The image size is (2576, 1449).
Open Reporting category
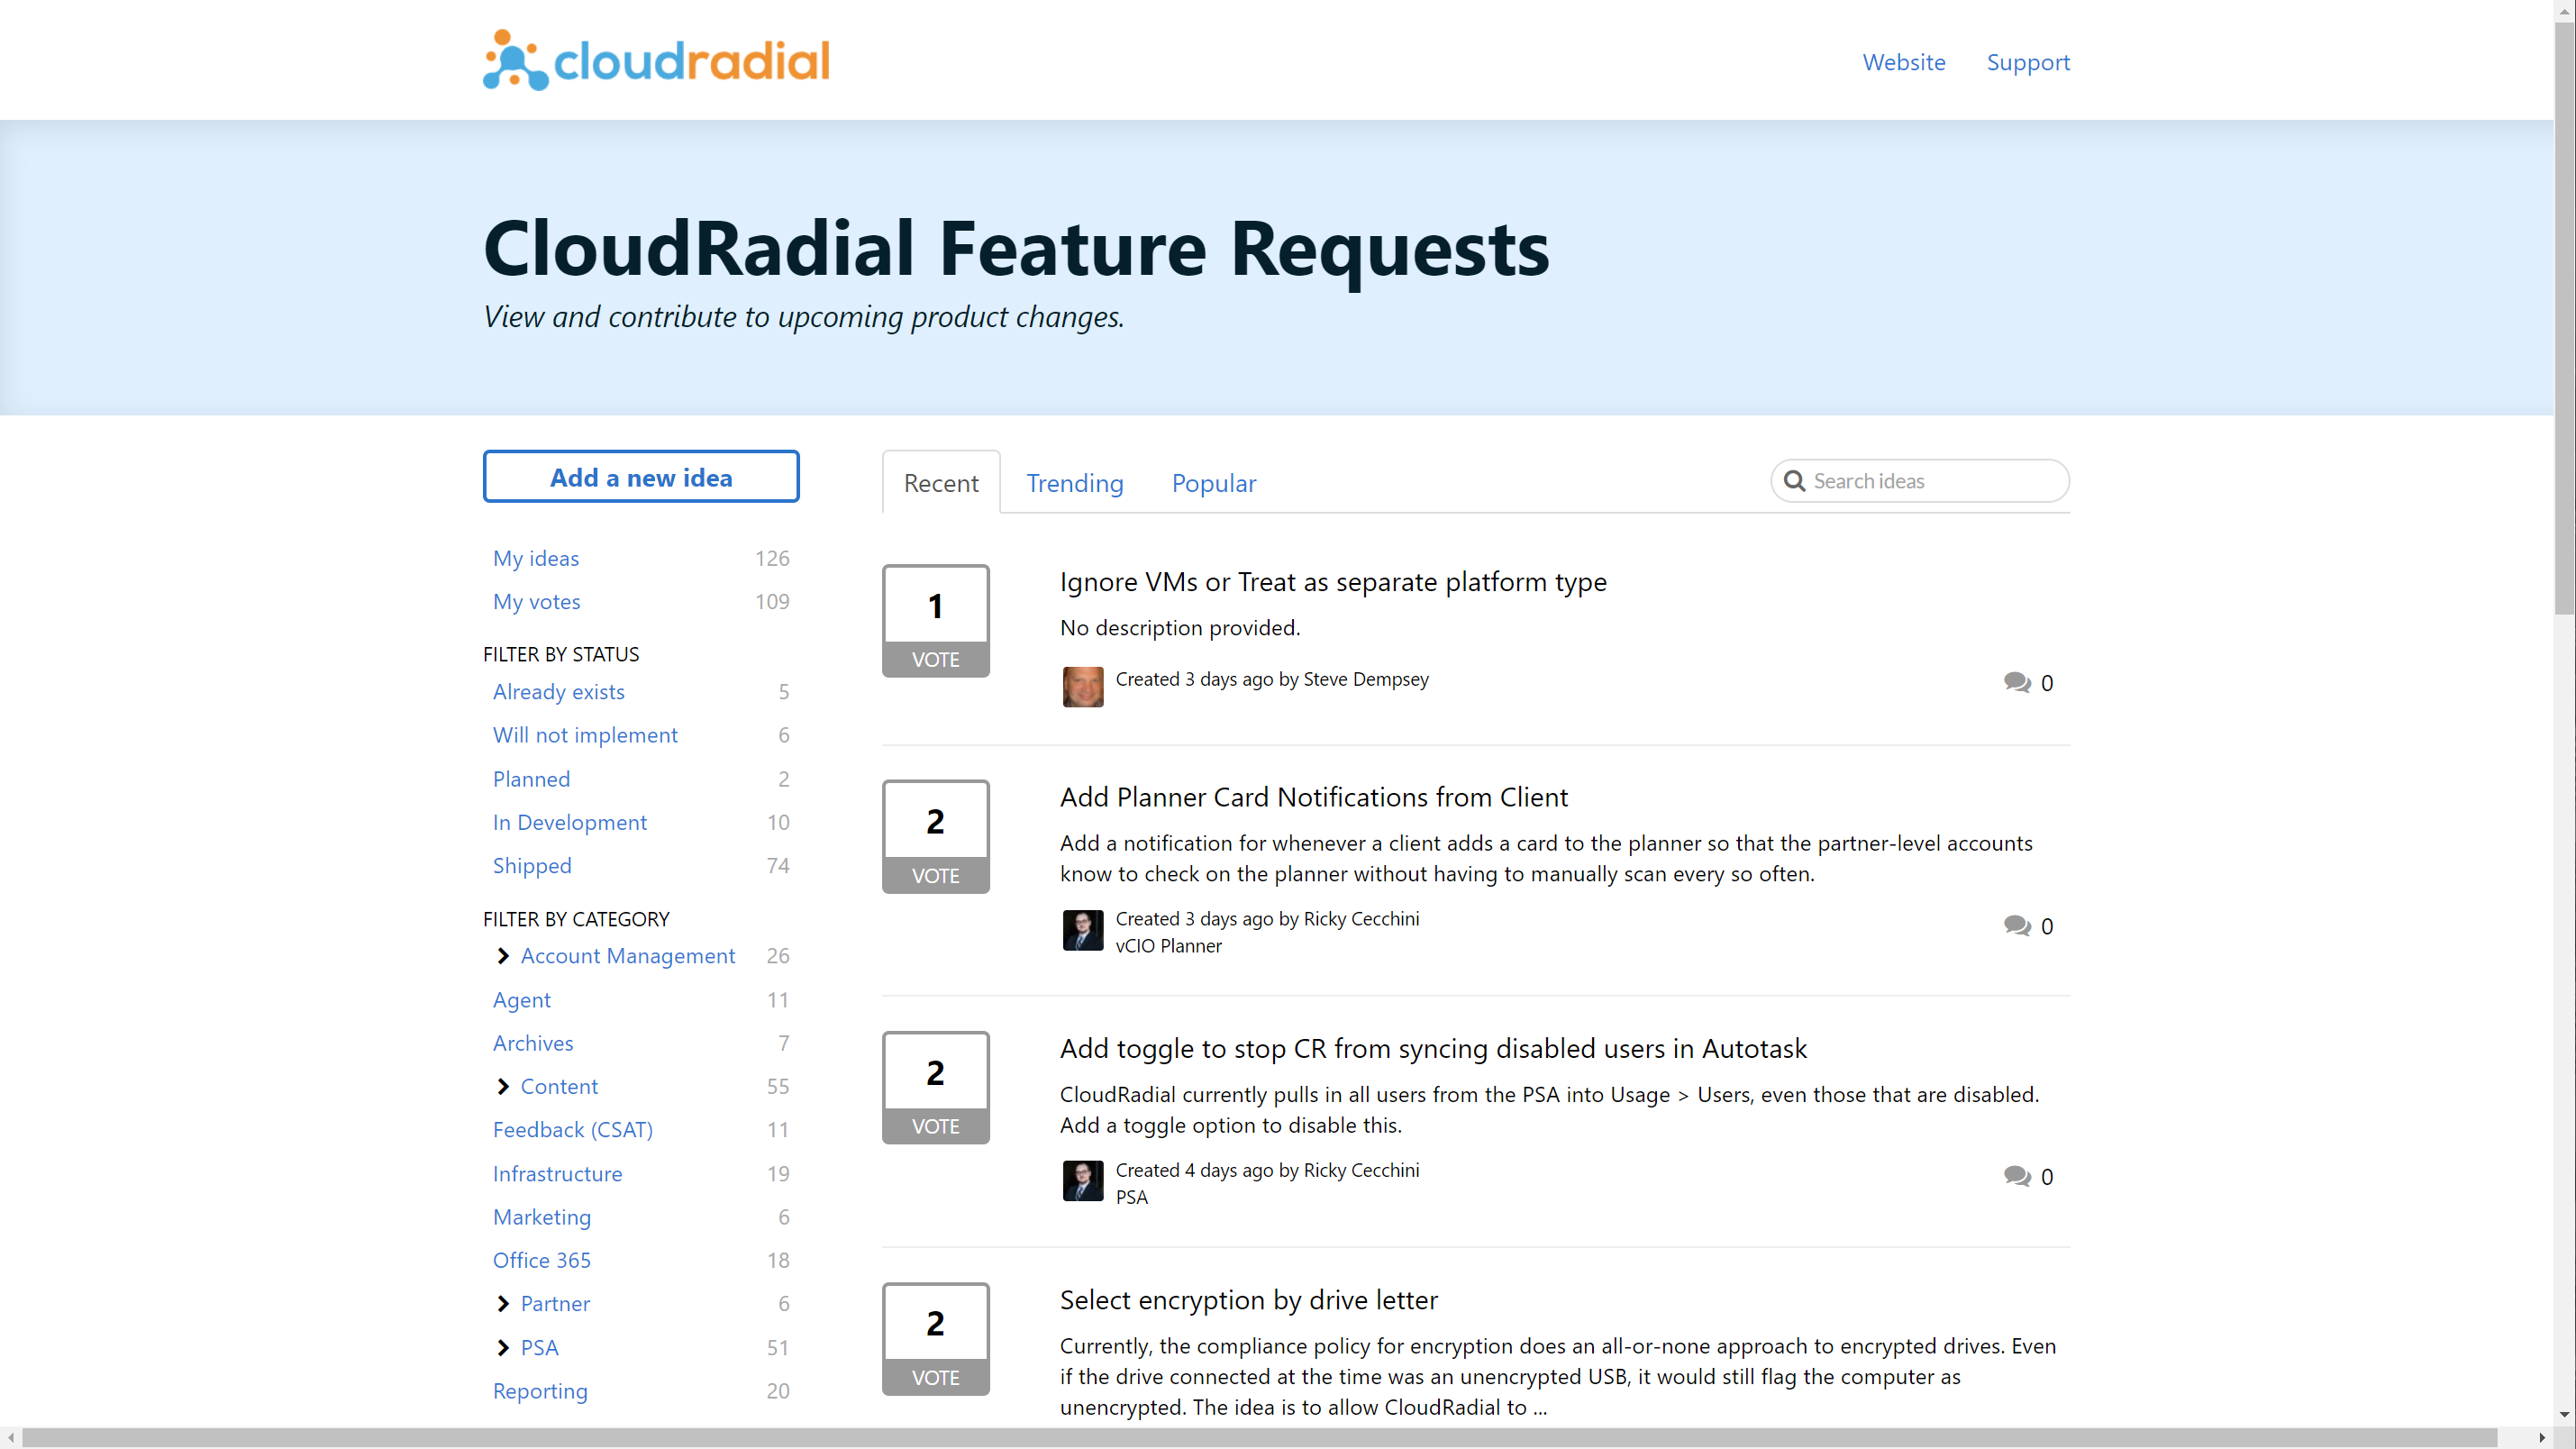coord(540,1391)
